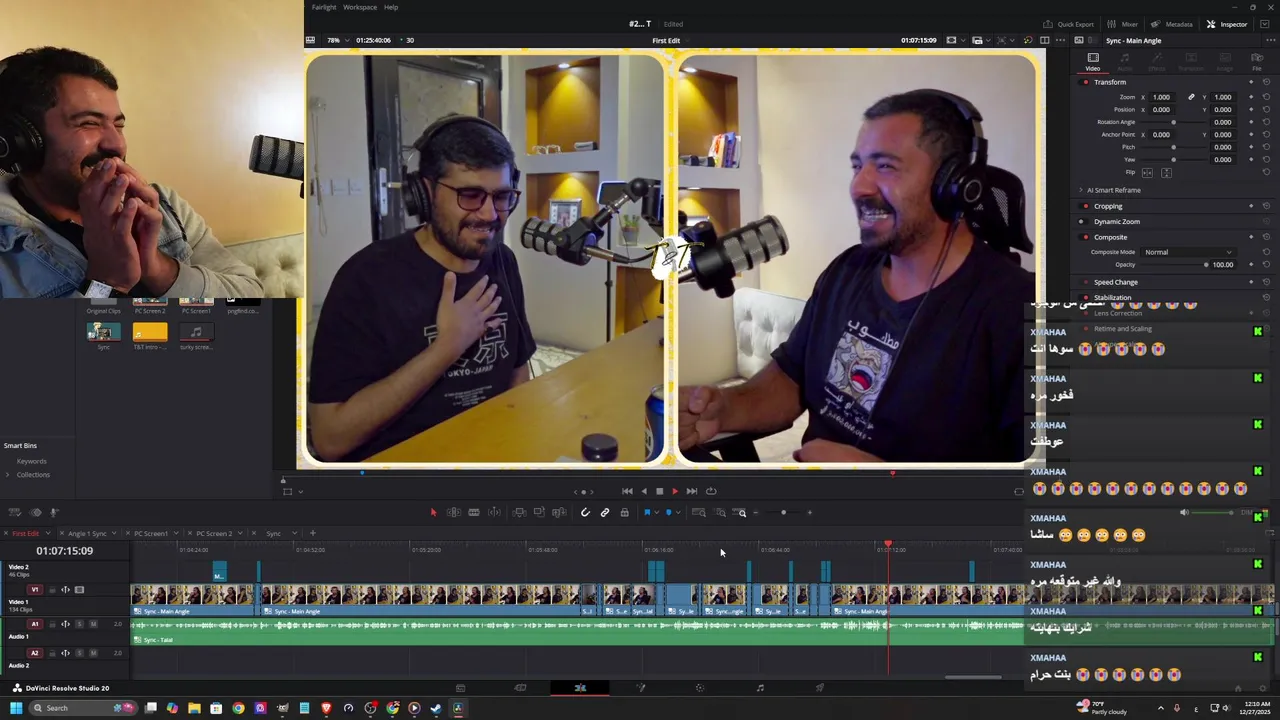
Task: Click the zoom-out minus icon
Action: (756, 512)
